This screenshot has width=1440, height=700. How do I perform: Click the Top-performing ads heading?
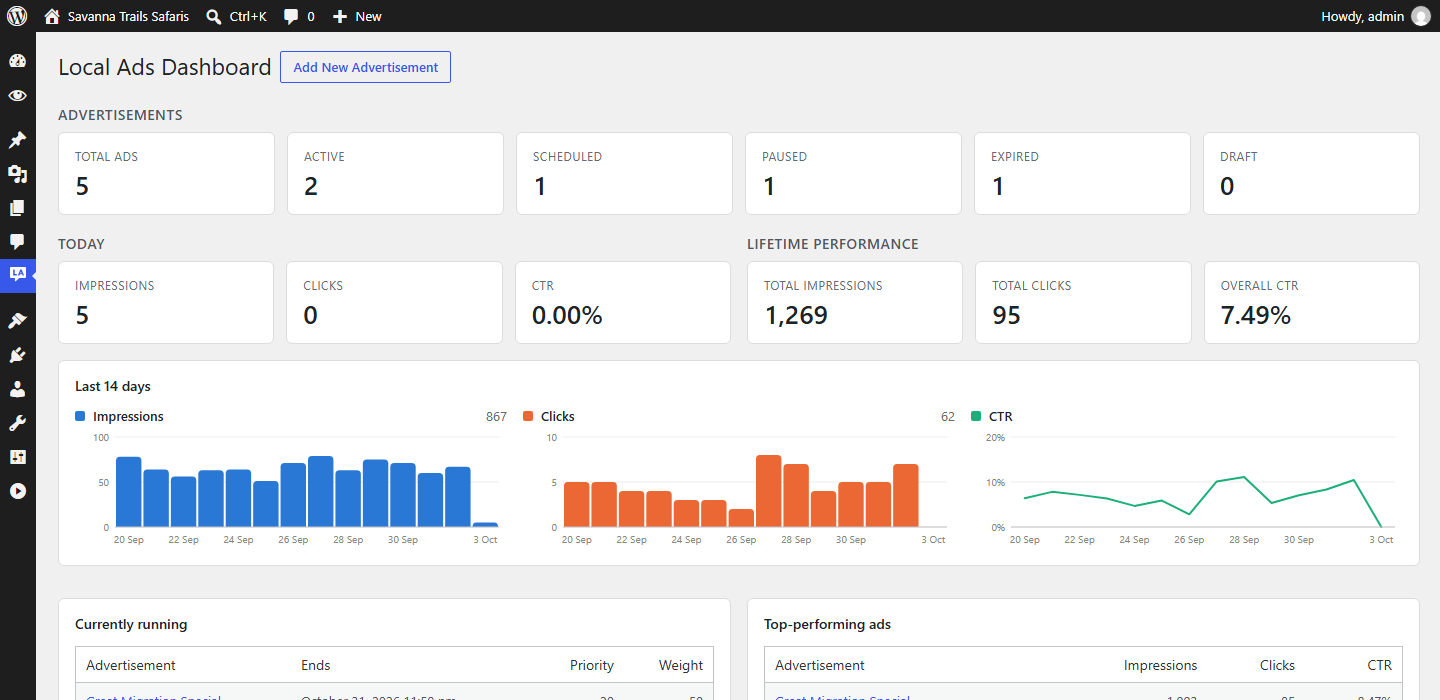827,624
